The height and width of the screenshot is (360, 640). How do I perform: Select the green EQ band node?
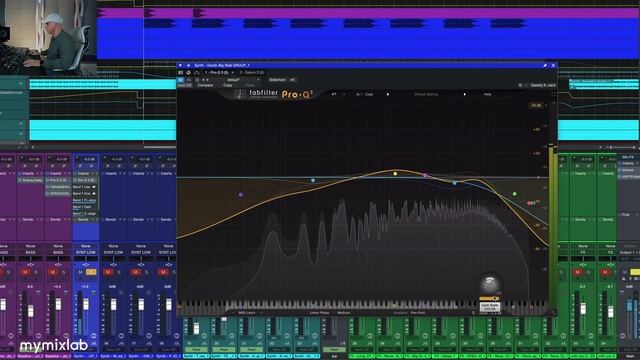[515, 194]
